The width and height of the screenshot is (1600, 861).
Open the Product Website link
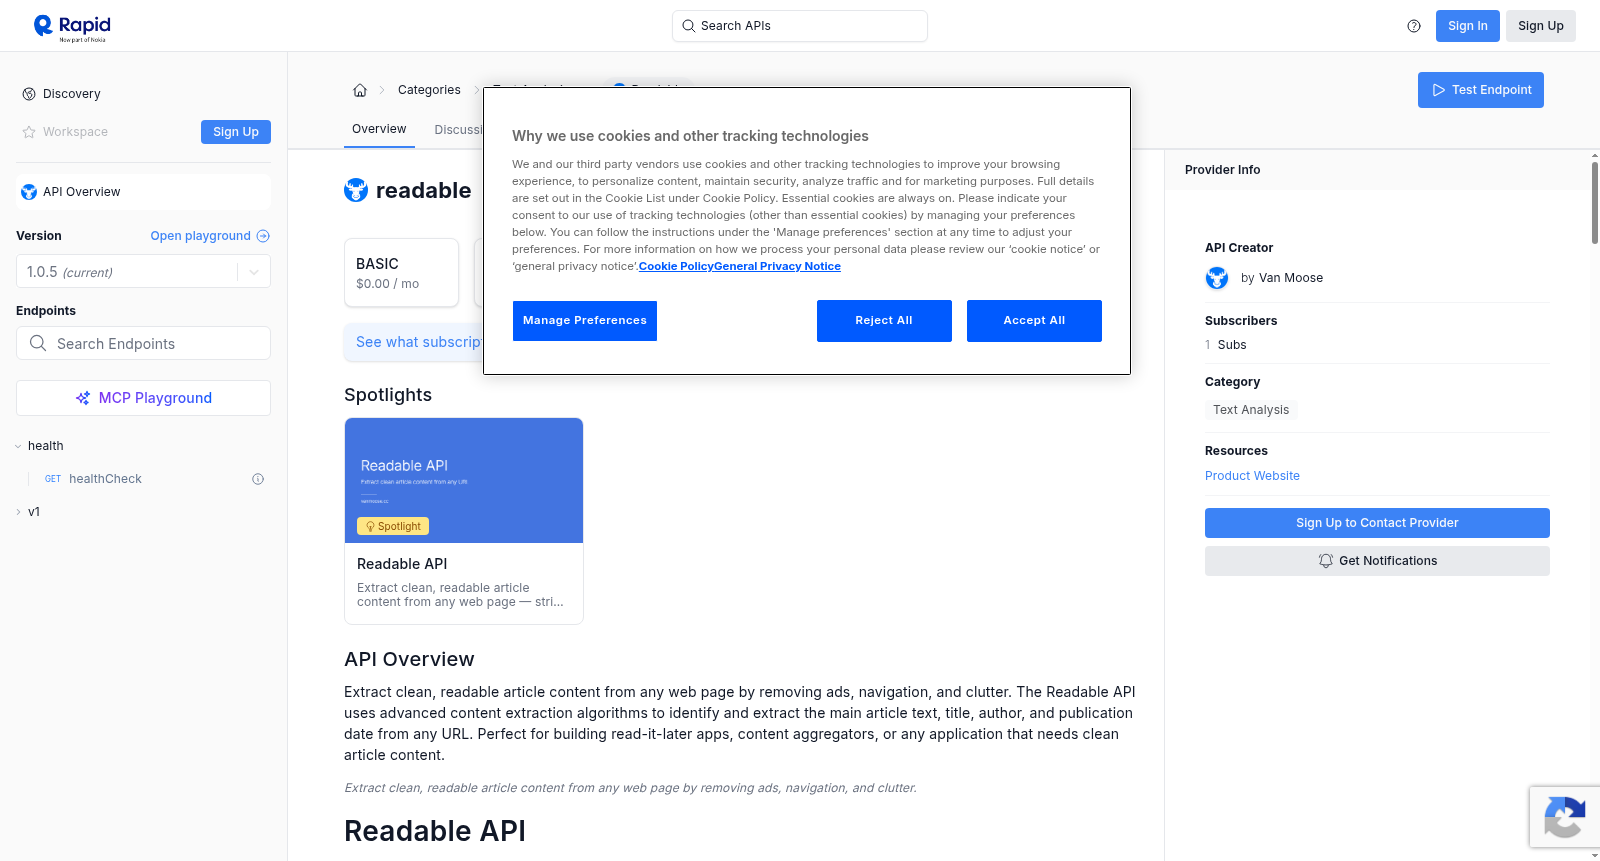coord(1252,476)
